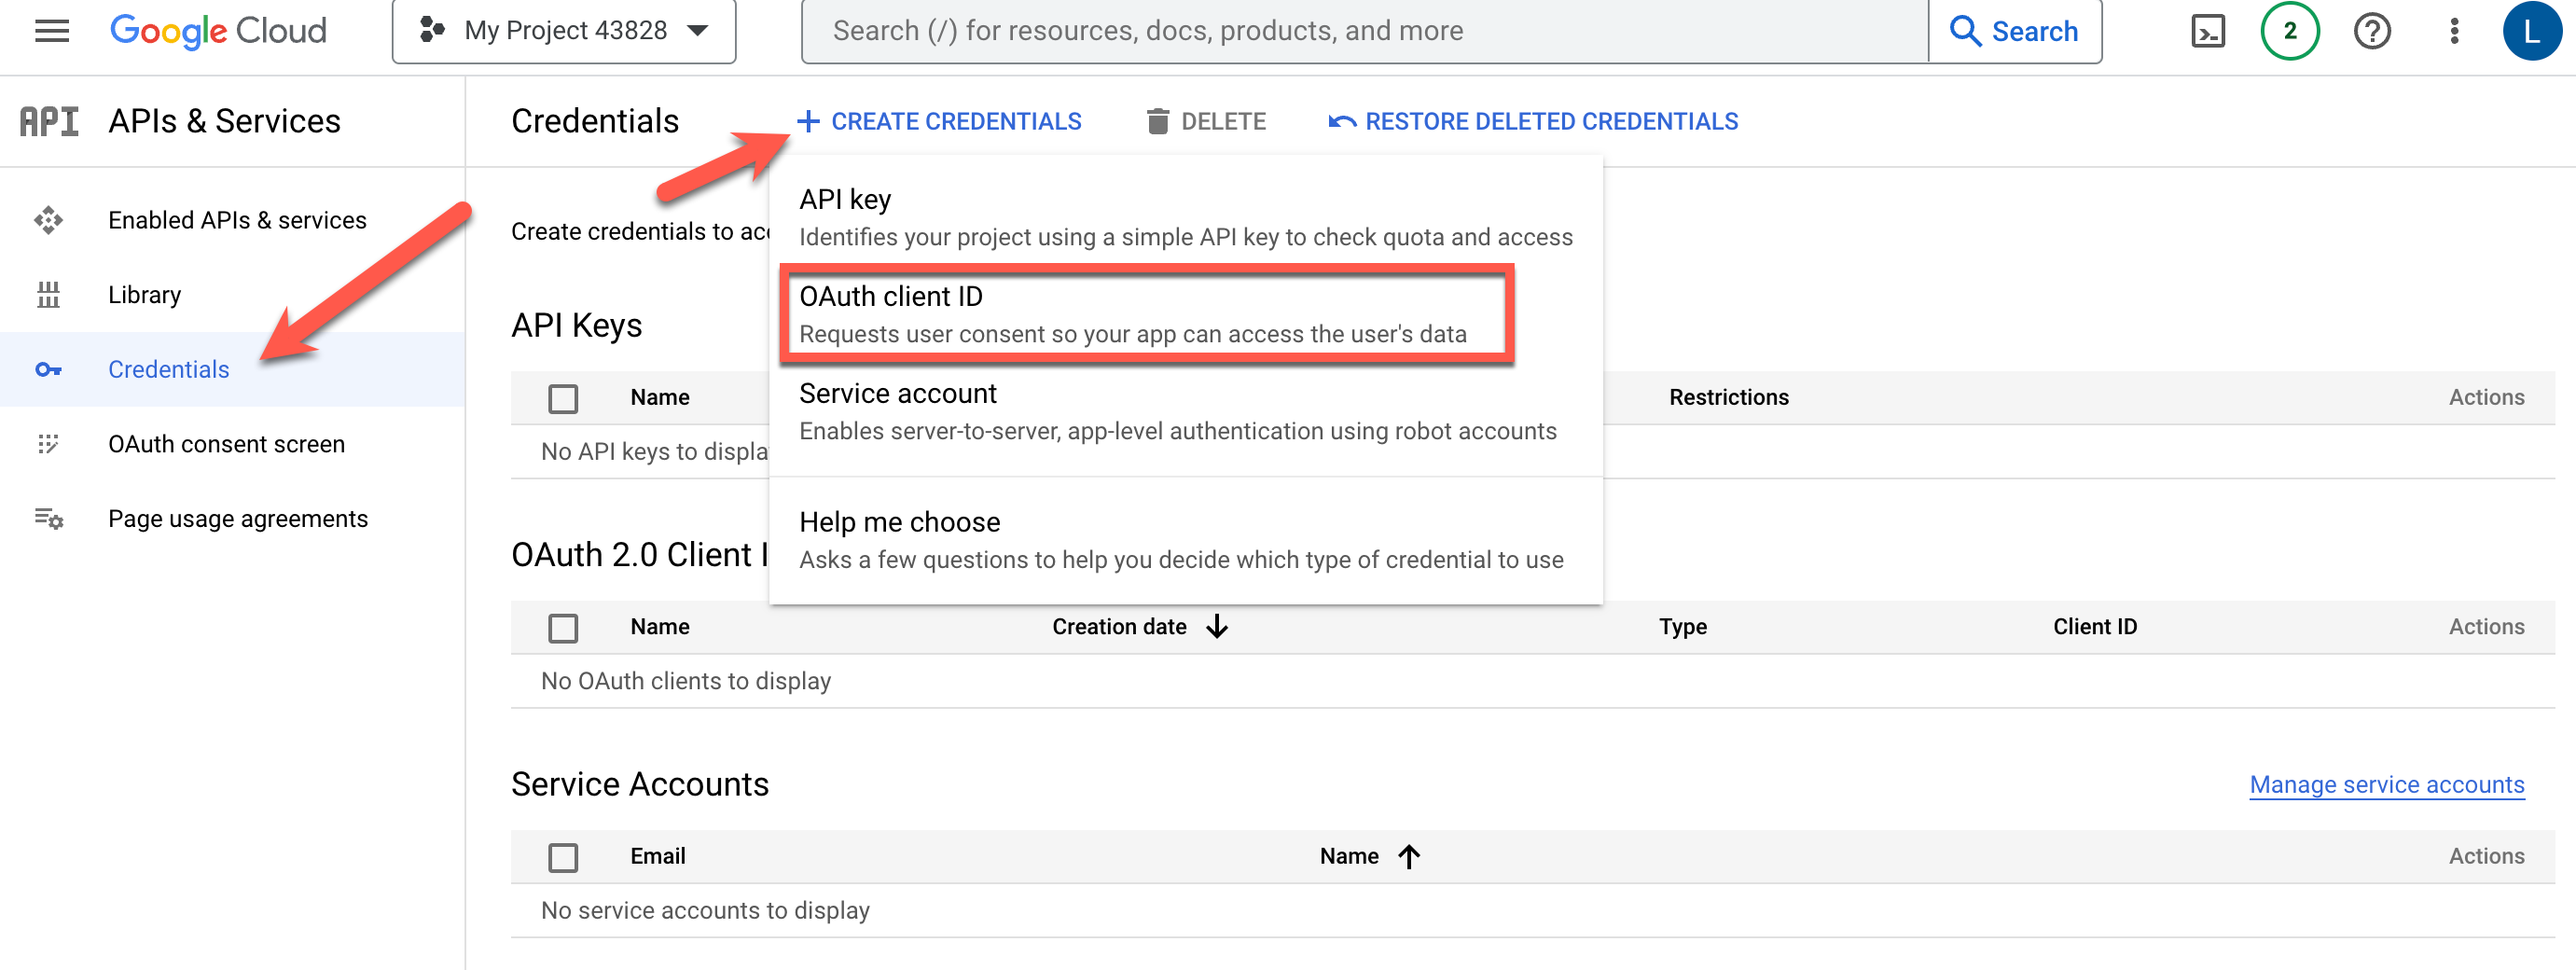Click the APIs & Services heading
The image size is (2576, 970).
tap(224, 121)
